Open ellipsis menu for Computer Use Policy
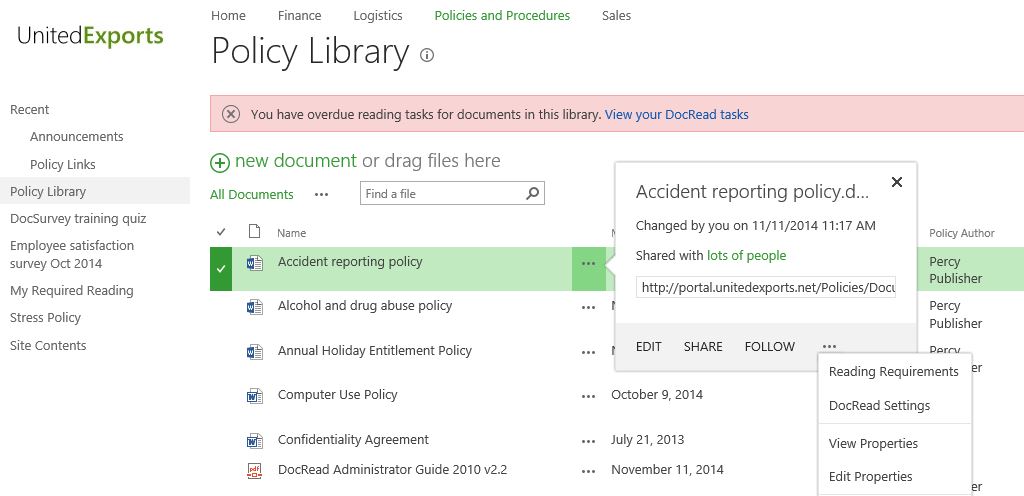 (588, 396)
